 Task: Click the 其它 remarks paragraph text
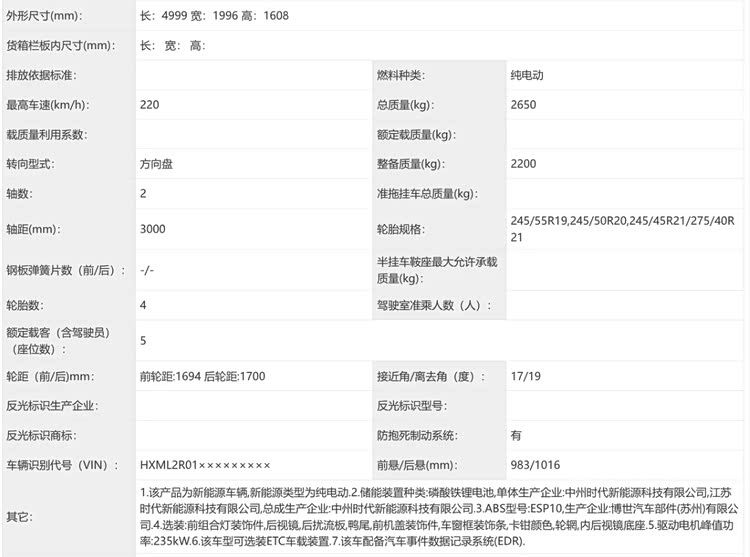pos(438,516)
